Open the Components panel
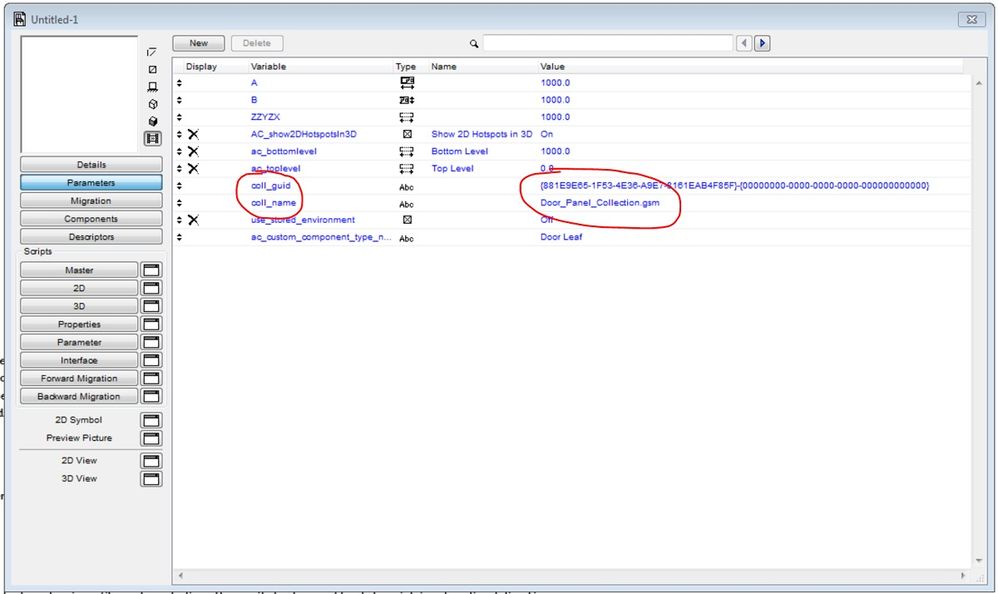 [91, 218]
